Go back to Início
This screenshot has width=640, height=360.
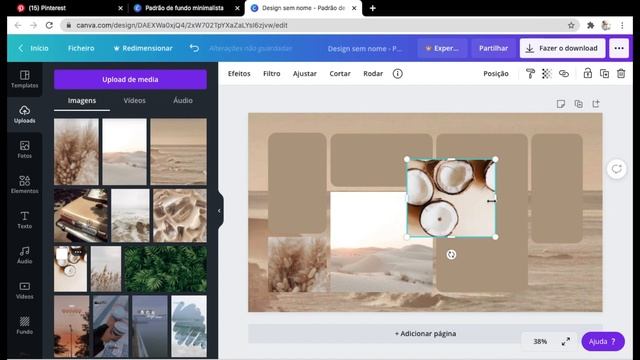(33, 48)
